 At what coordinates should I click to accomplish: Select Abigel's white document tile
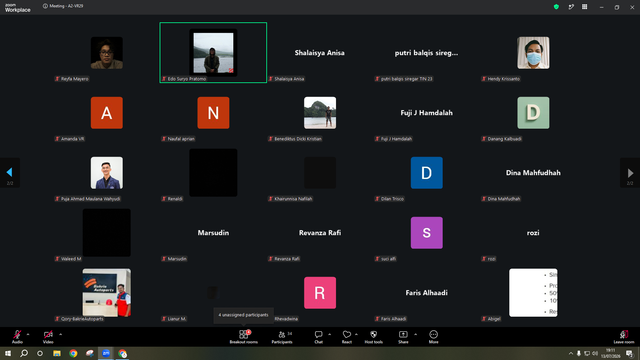pyautogui.click(x=533, y=293)
